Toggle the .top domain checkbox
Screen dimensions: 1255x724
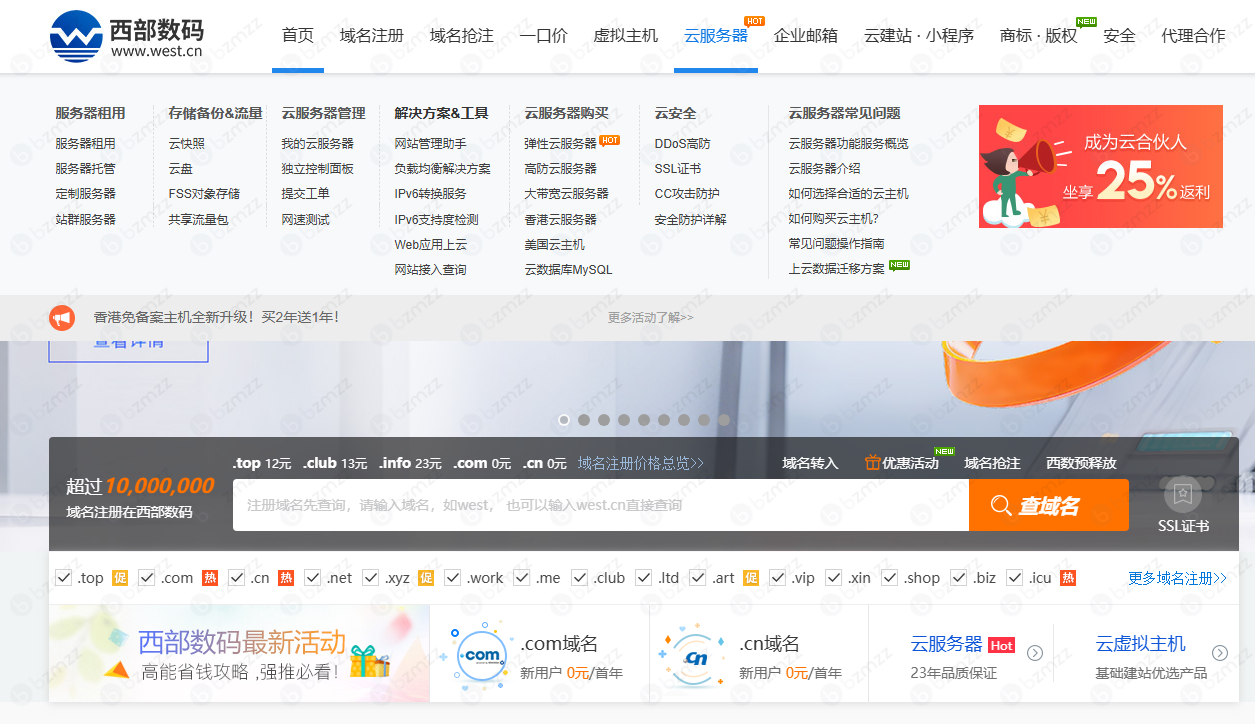[64, 578]
